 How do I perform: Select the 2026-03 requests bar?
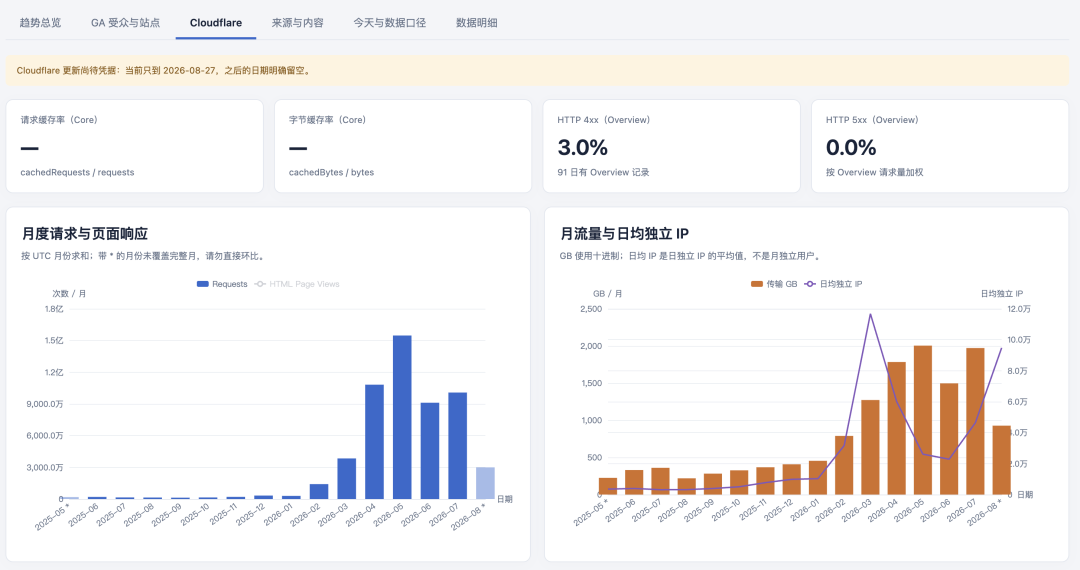346,478
